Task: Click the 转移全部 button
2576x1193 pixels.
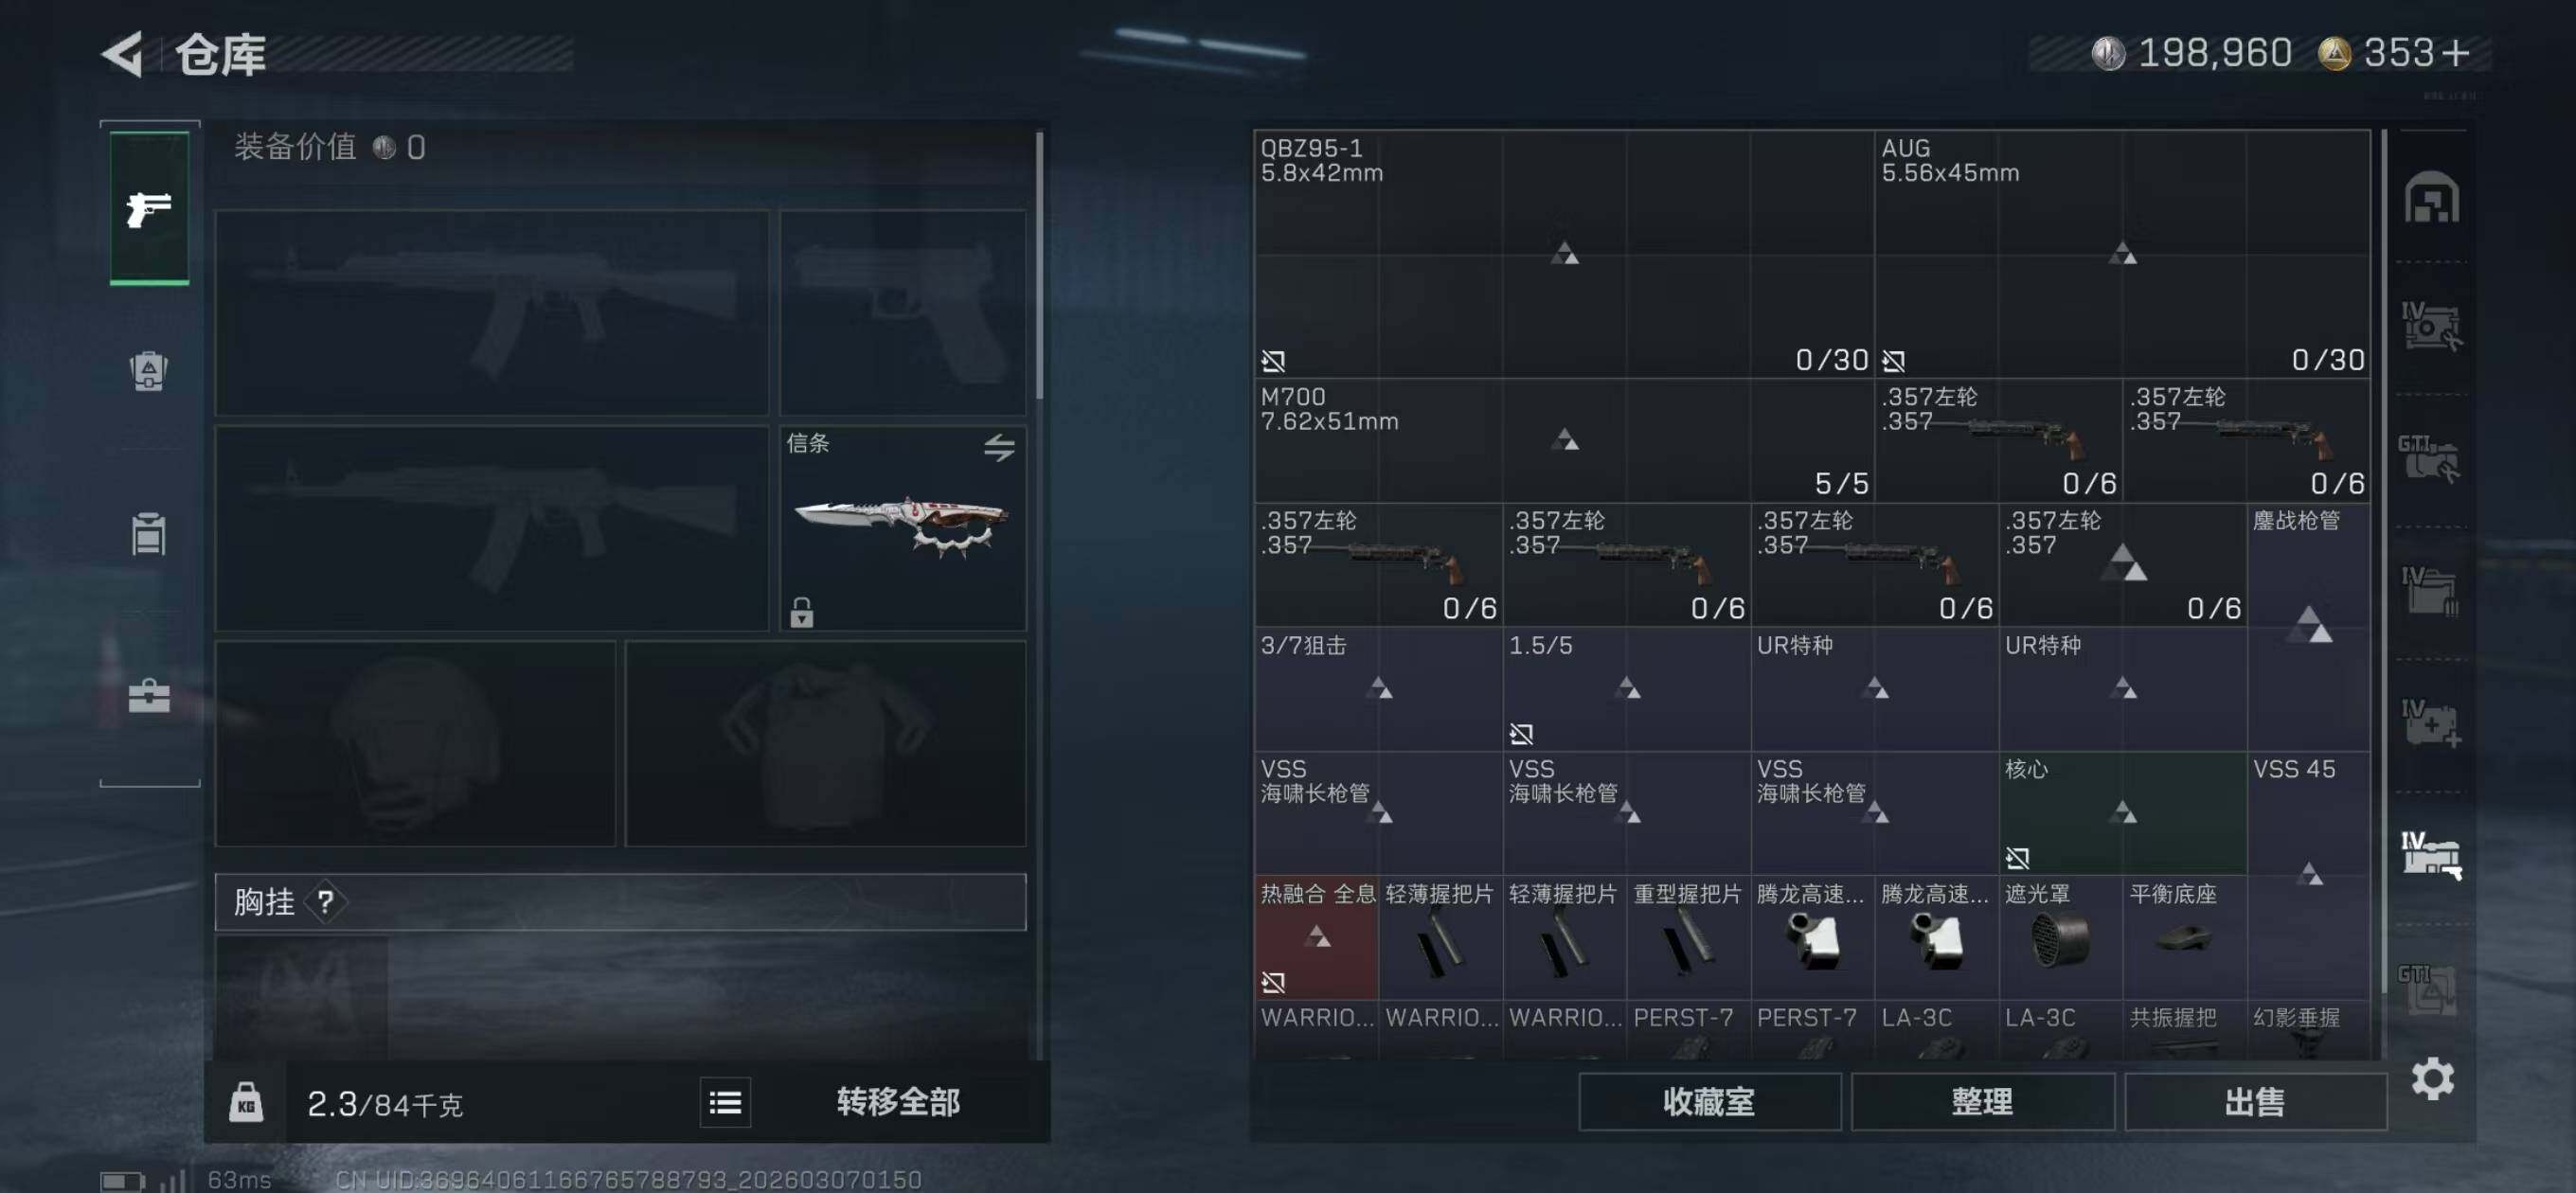Action: point(897,1102)
